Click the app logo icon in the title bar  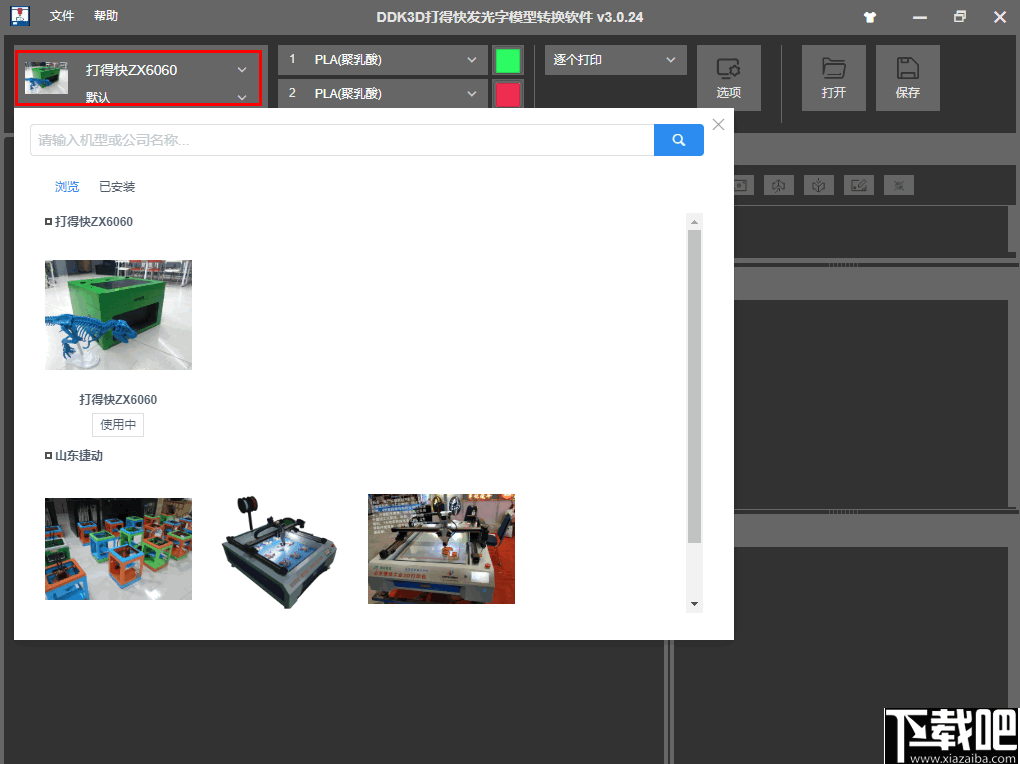point(18,16)
